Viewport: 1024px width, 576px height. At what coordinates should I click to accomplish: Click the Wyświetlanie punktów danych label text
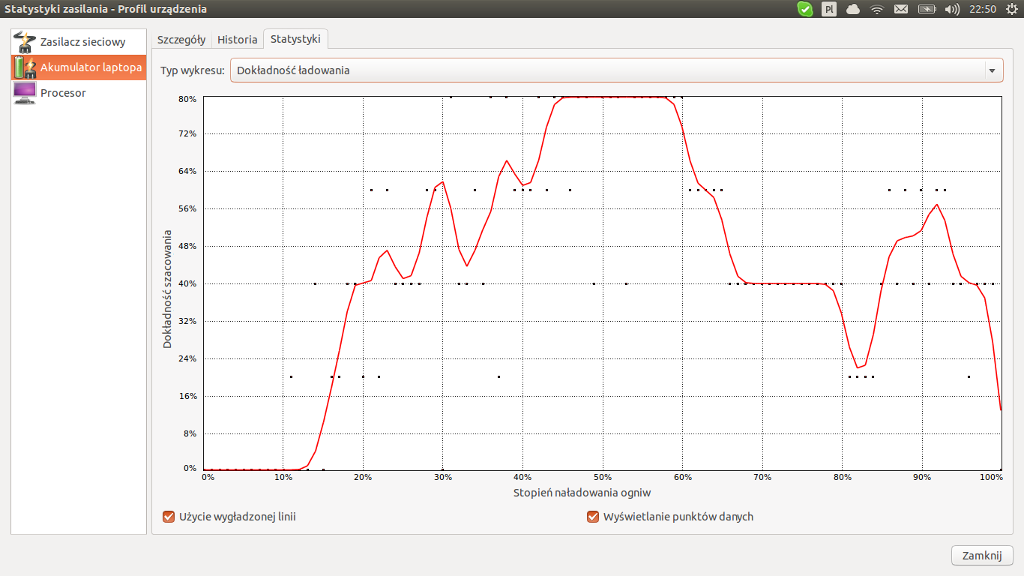(678, 517)
